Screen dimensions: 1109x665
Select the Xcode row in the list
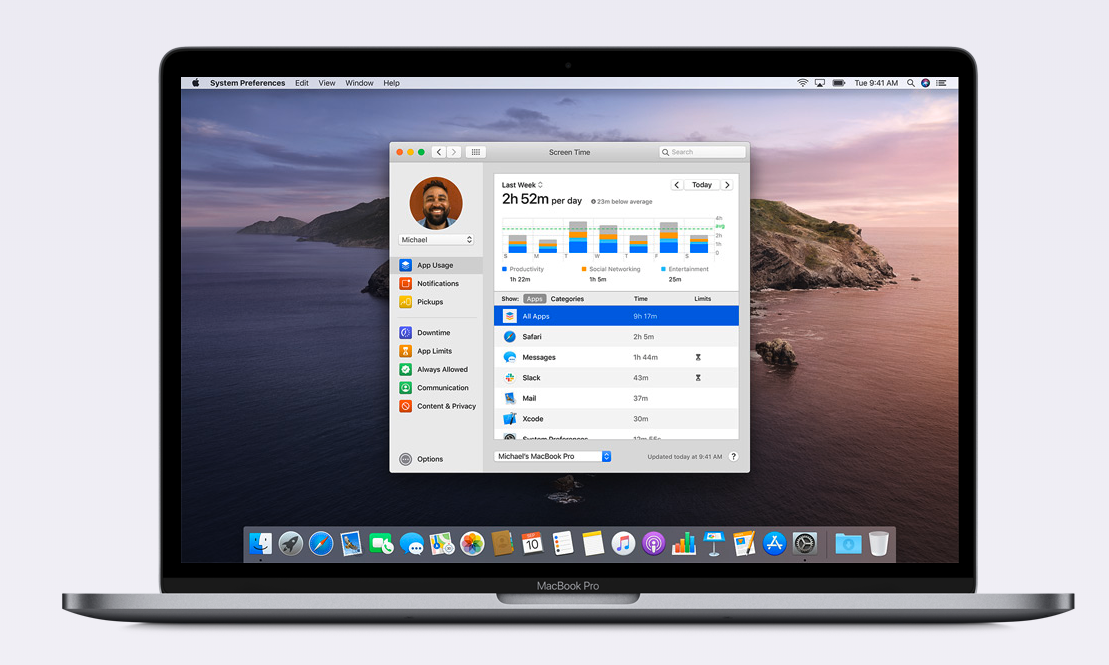pyautogui.click(x=616, y=419)
